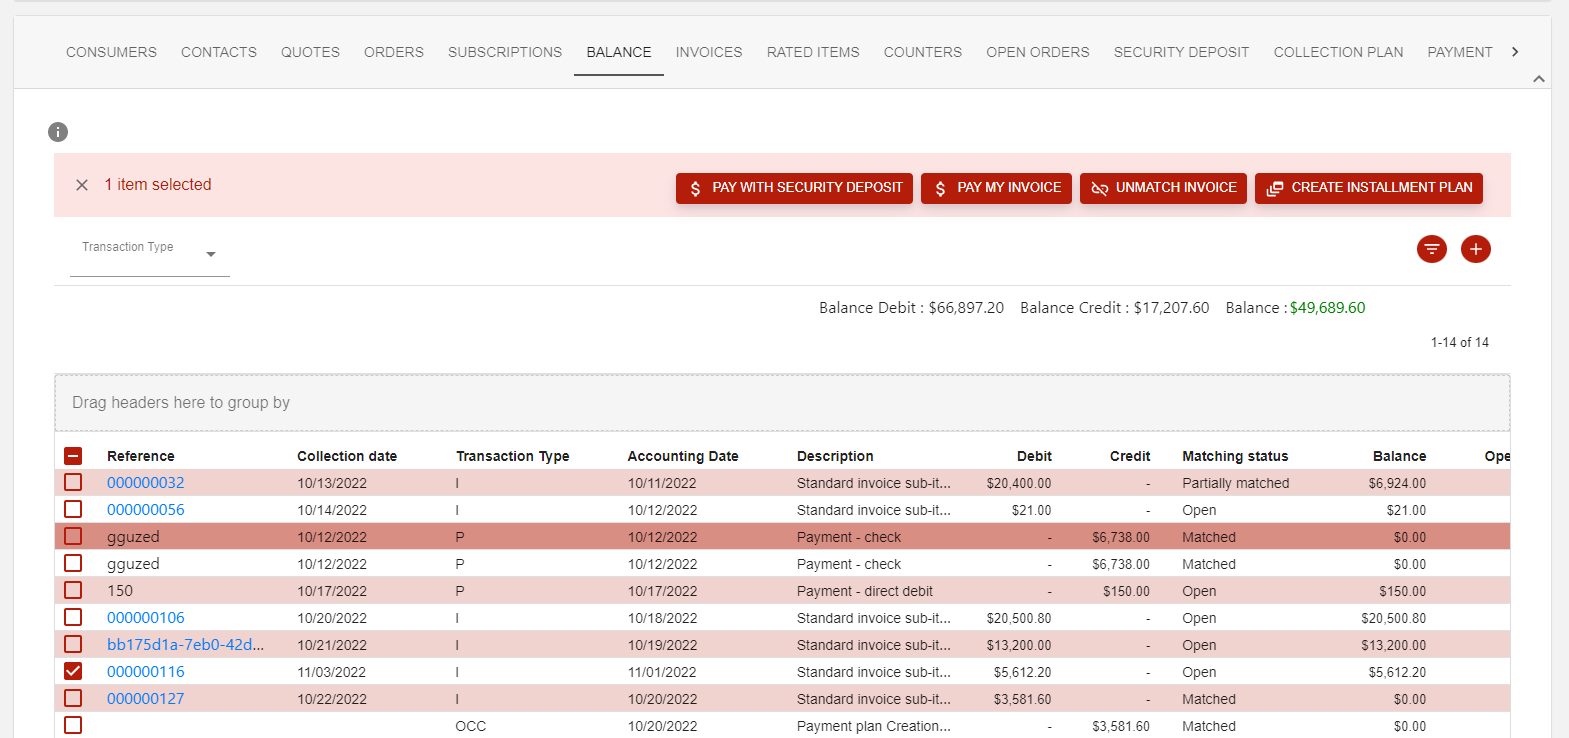
Task: Click the info icon above the selection bar
Action: 58,132
